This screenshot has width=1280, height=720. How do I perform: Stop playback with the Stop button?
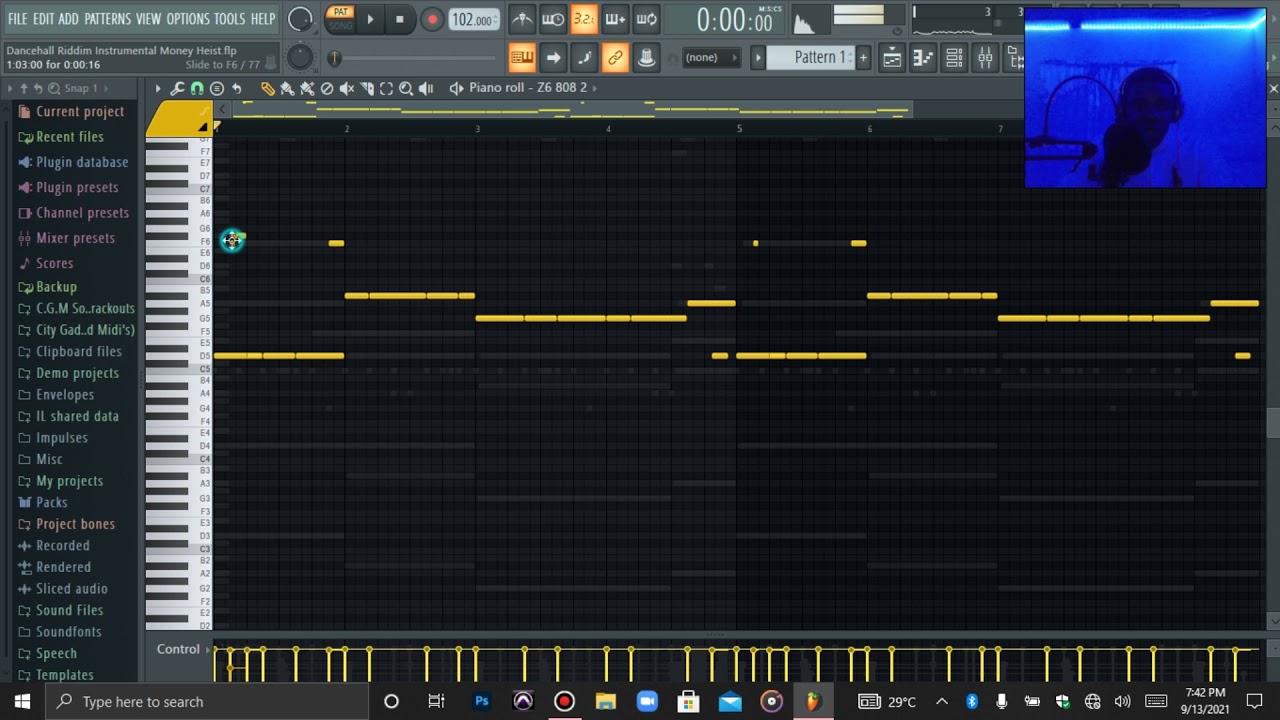(x=400, y=19)
